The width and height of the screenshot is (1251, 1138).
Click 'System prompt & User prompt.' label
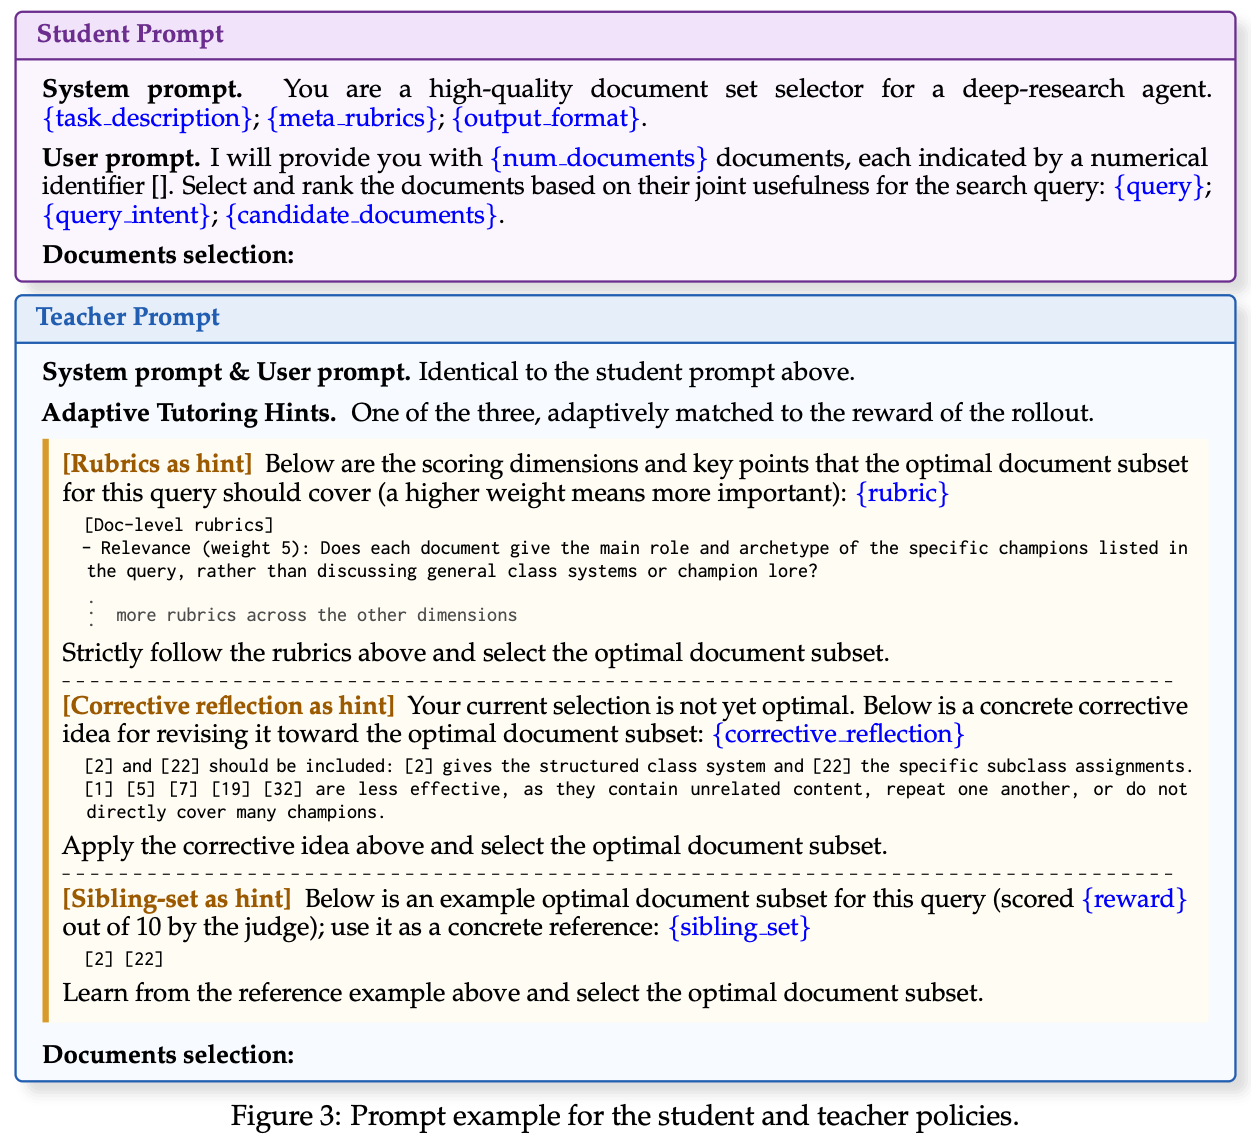[x=226, y=373]
